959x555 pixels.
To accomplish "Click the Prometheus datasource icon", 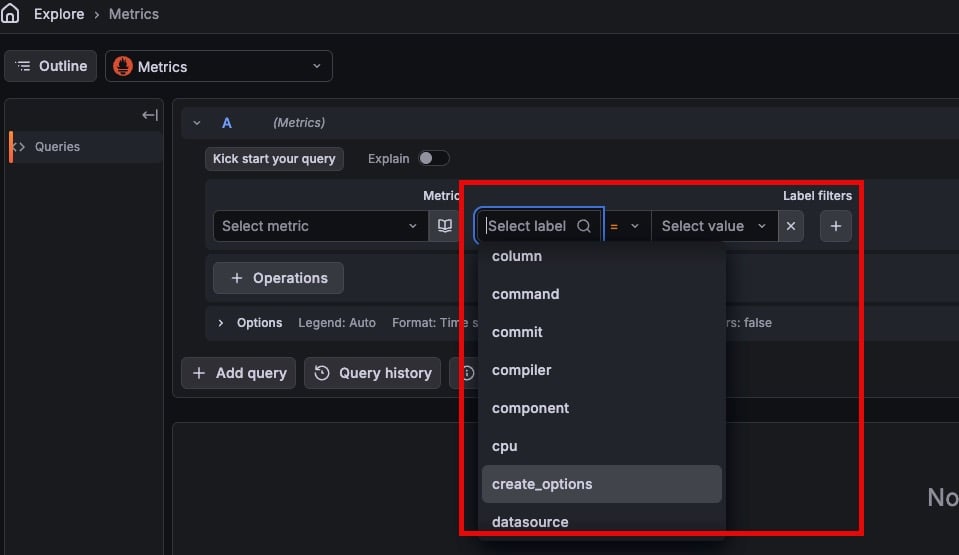I will (x=123, y=66).
